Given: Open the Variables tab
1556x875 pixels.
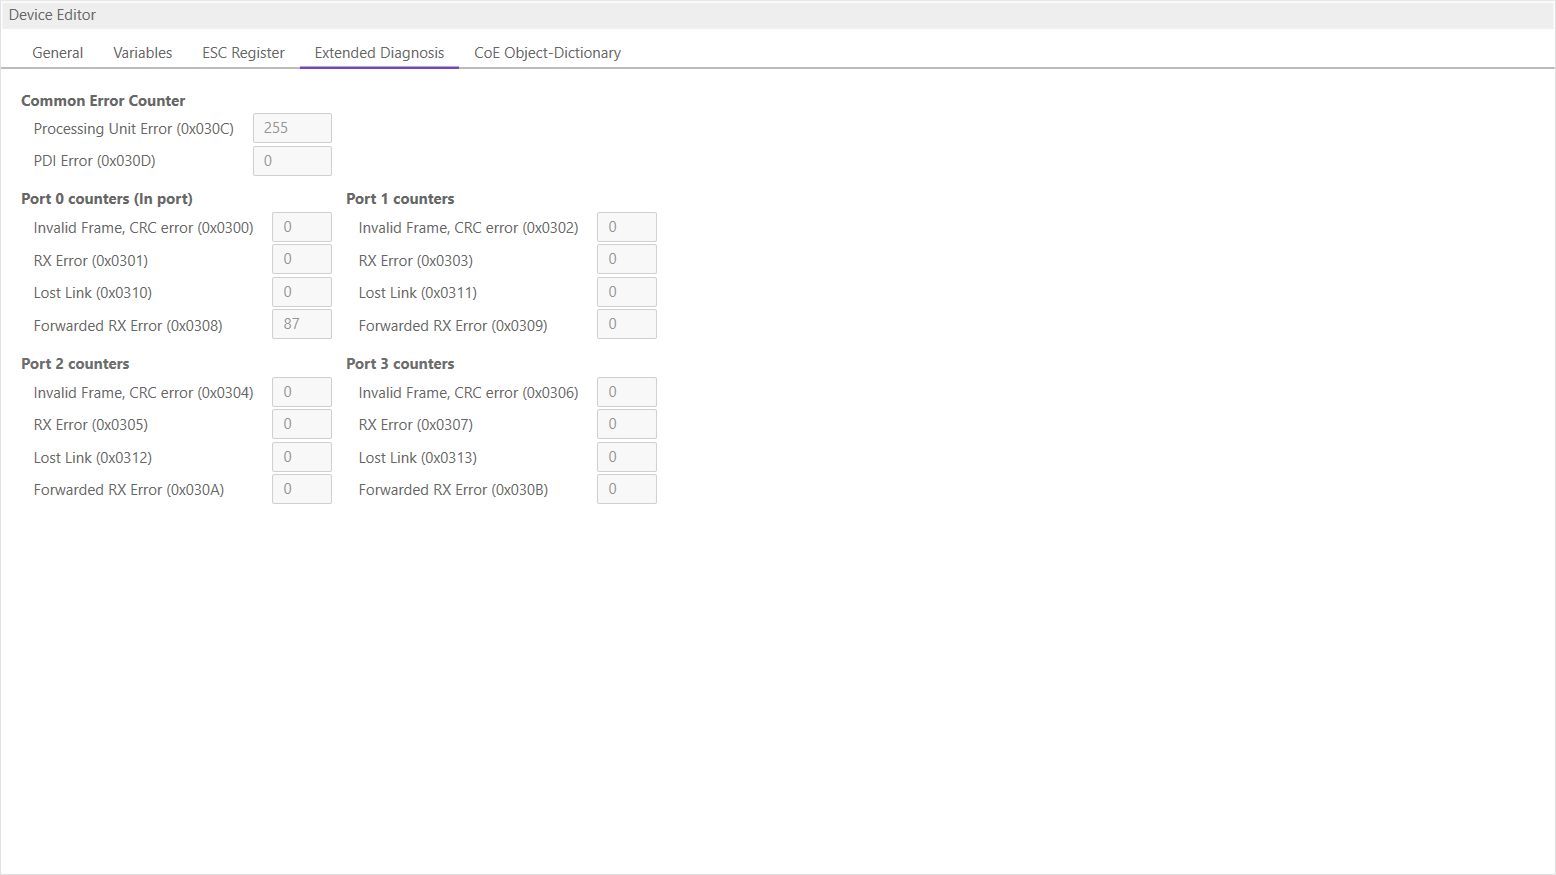Looking at the screenshot, I should pyautogui.click(x=142, y=53).
